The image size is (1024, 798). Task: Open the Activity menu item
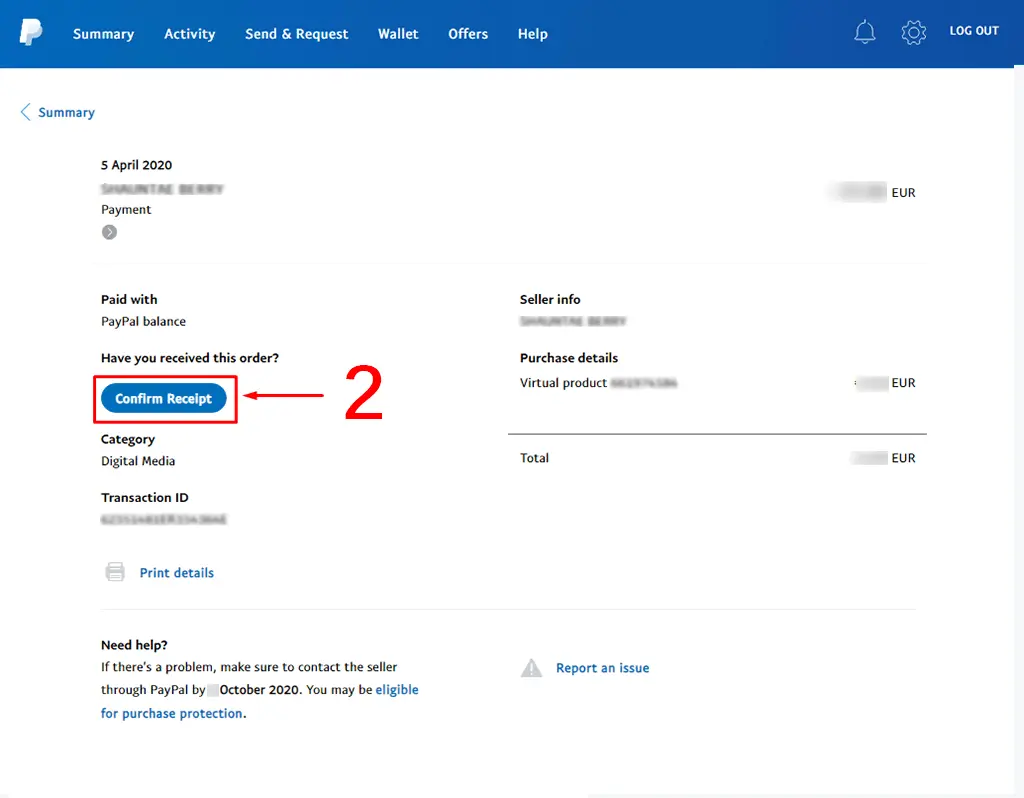click(189, 34)
